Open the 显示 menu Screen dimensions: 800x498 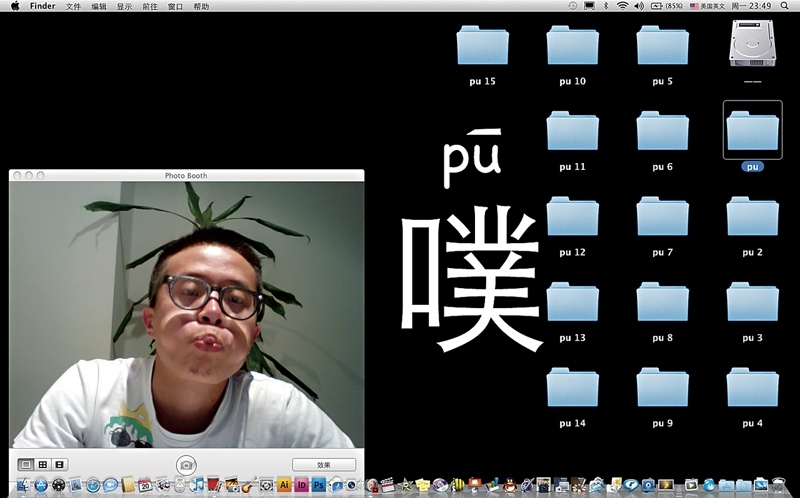point(124,6)
